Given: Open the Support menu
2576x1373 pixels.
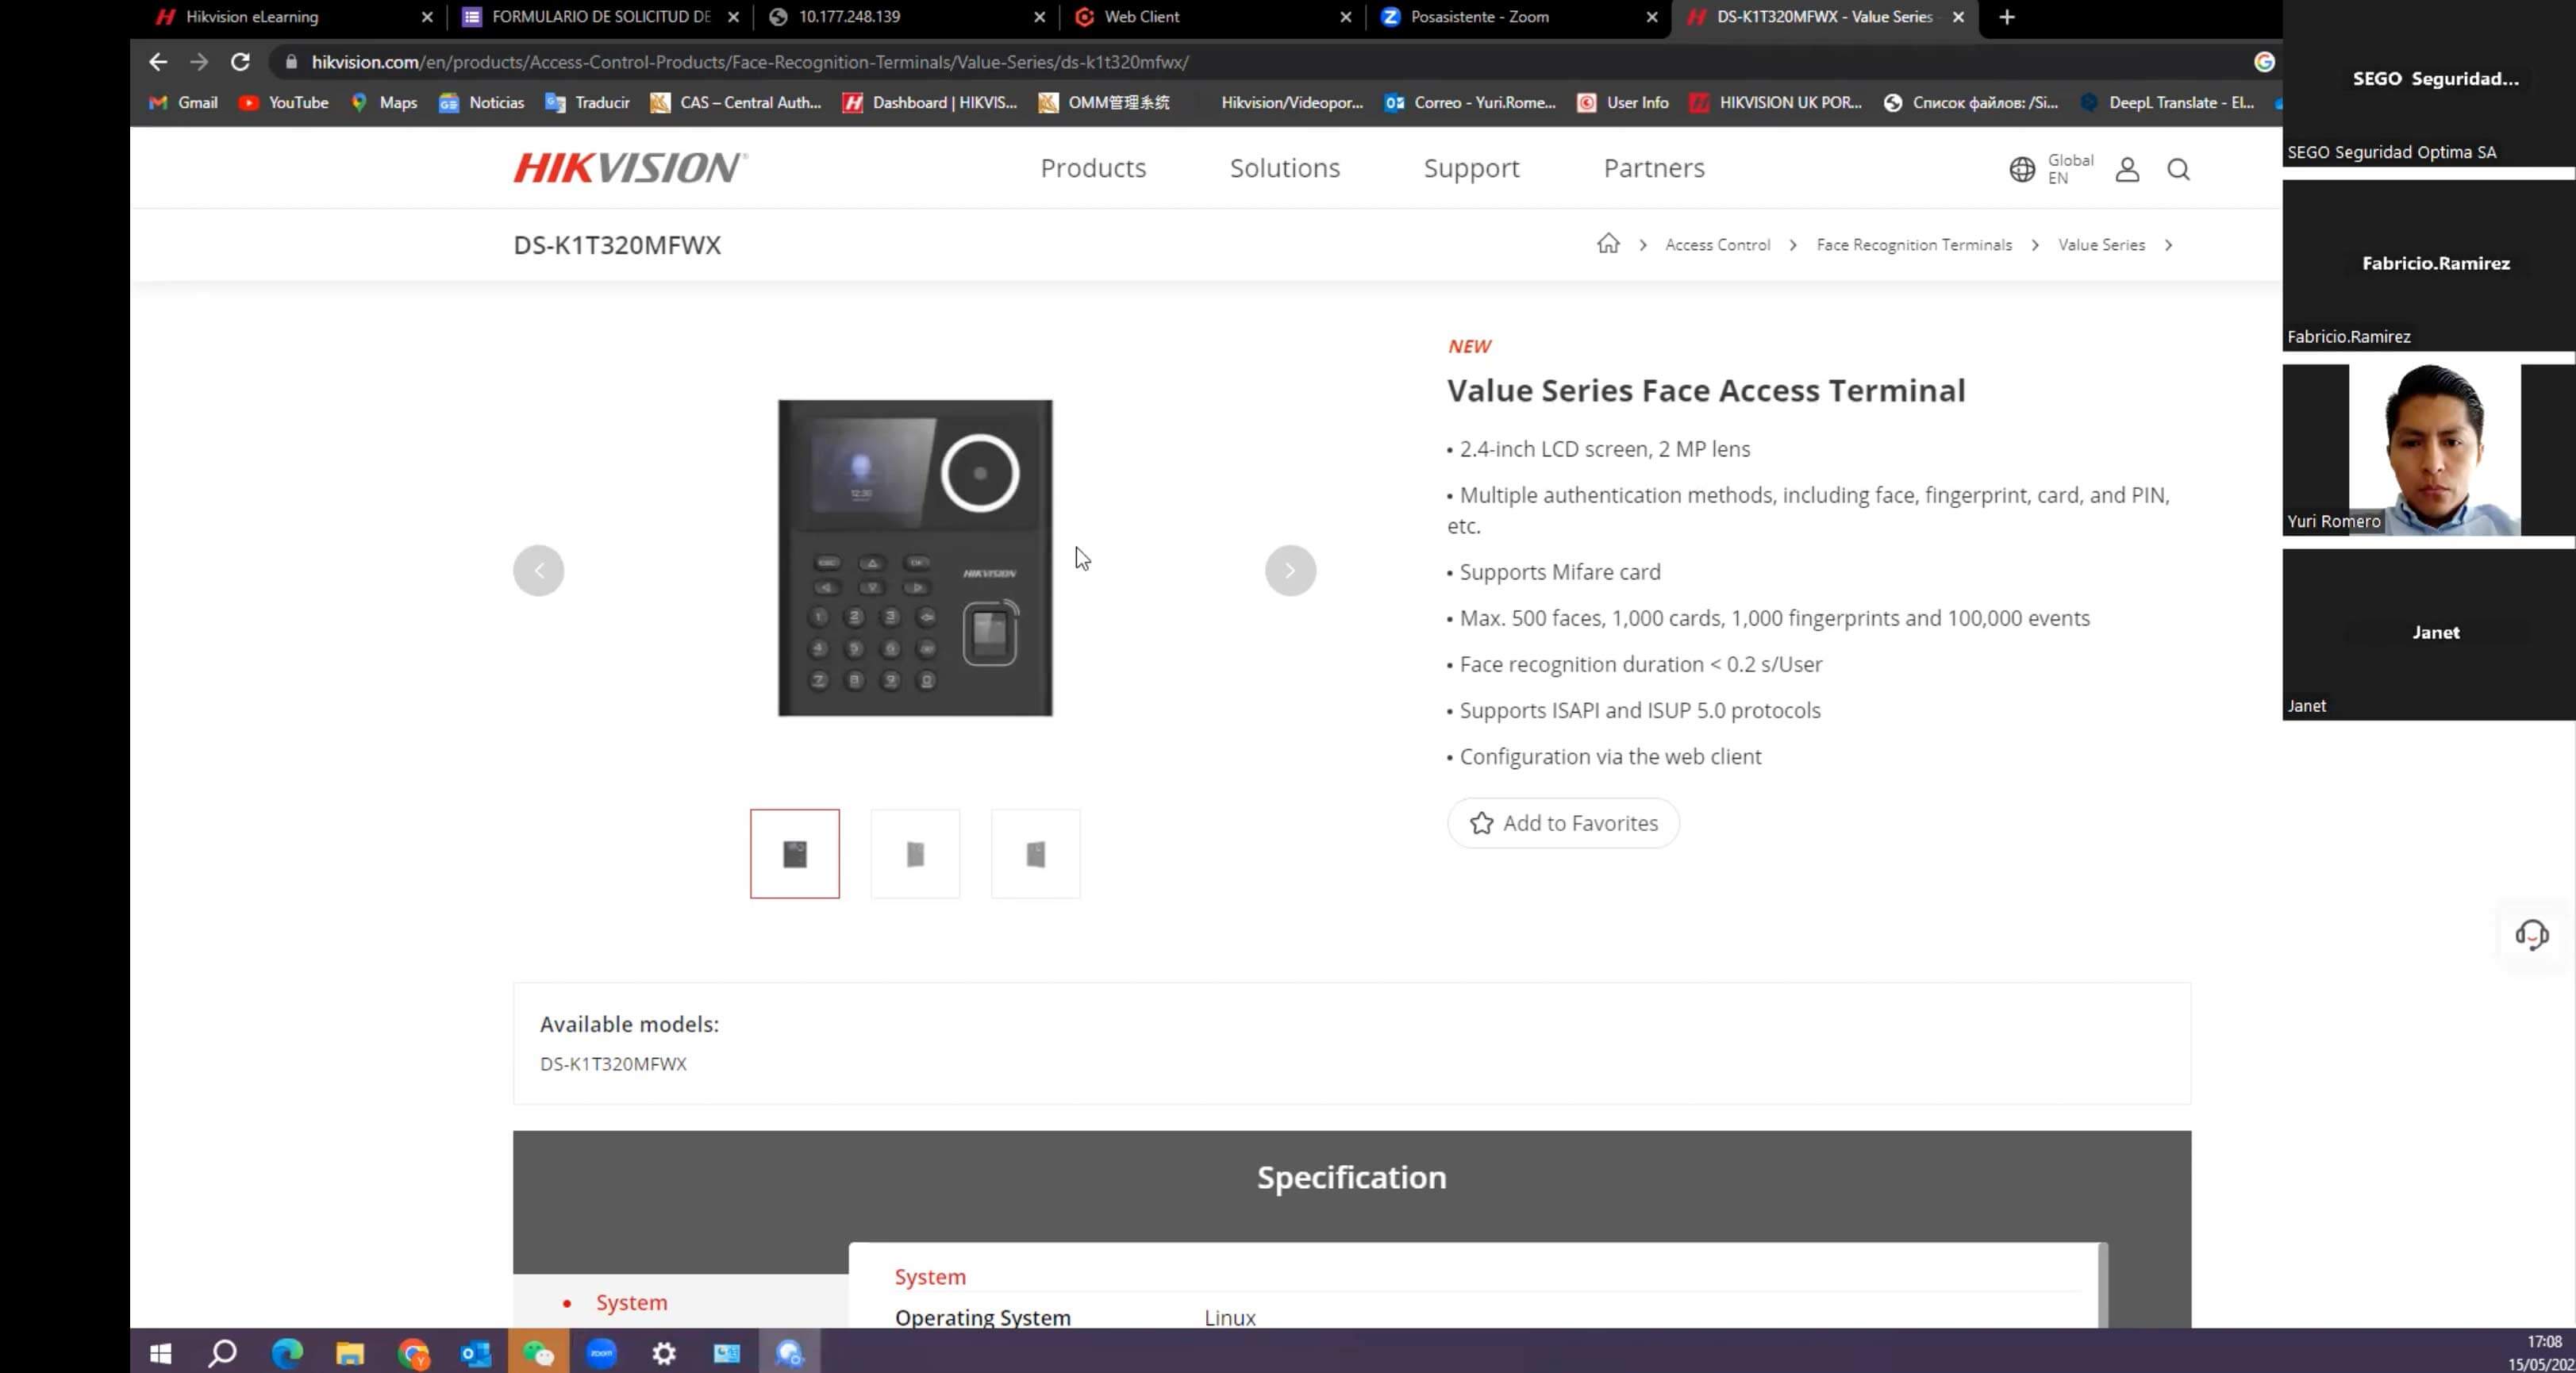Looking at the screenshot, I should coord(1471,168).
